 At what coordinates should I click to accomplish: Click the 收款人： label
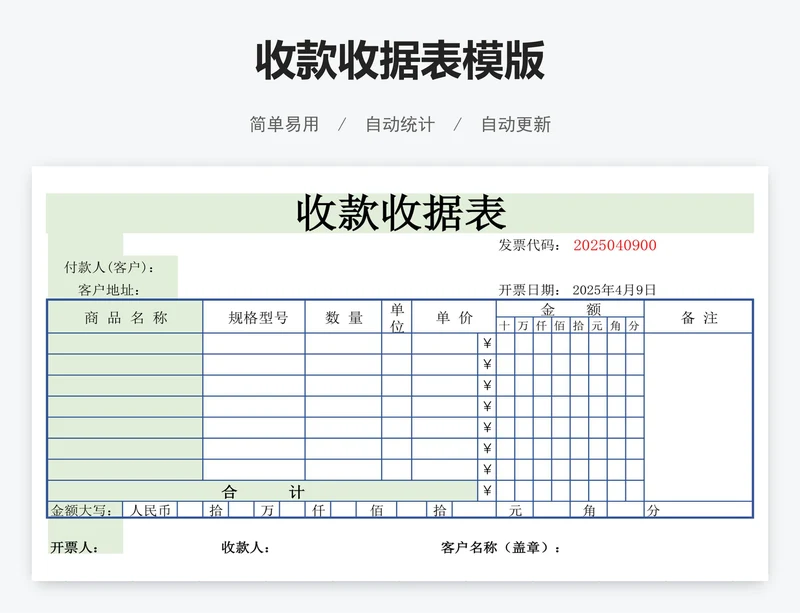pyautogui.click(x=246, y=548)
